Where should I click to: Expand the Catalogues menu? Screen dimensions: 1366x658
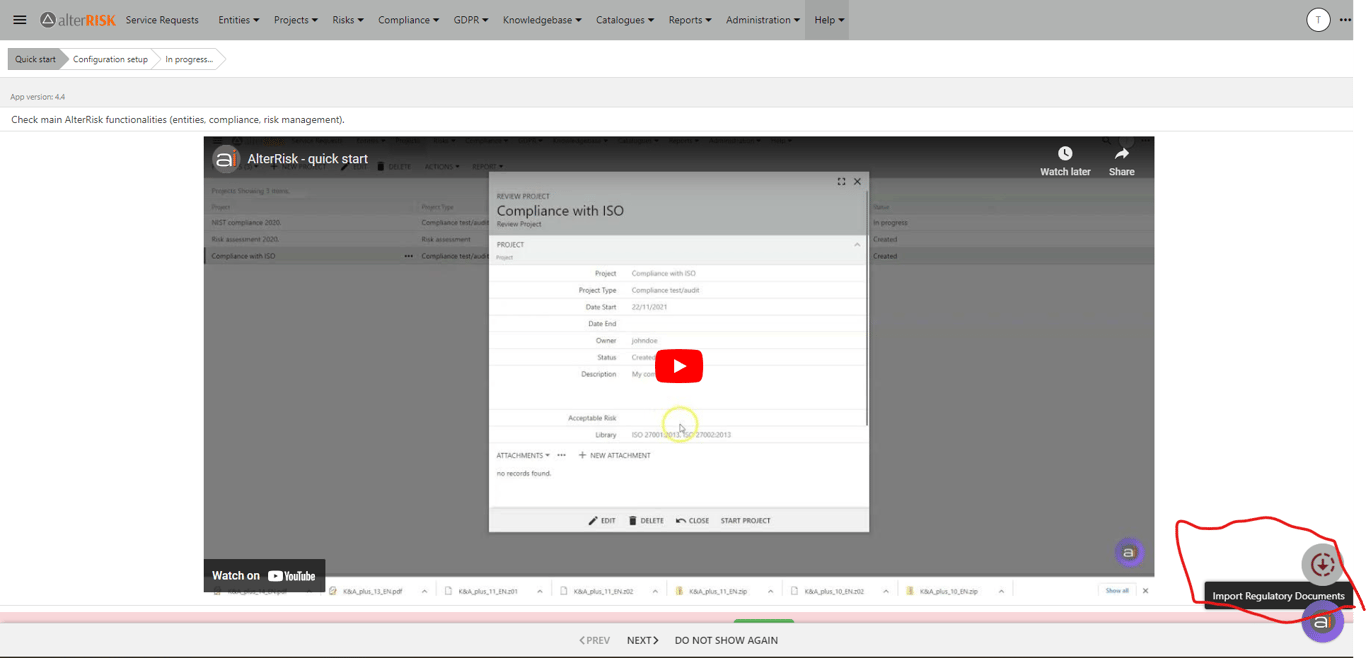click(625, 20)
